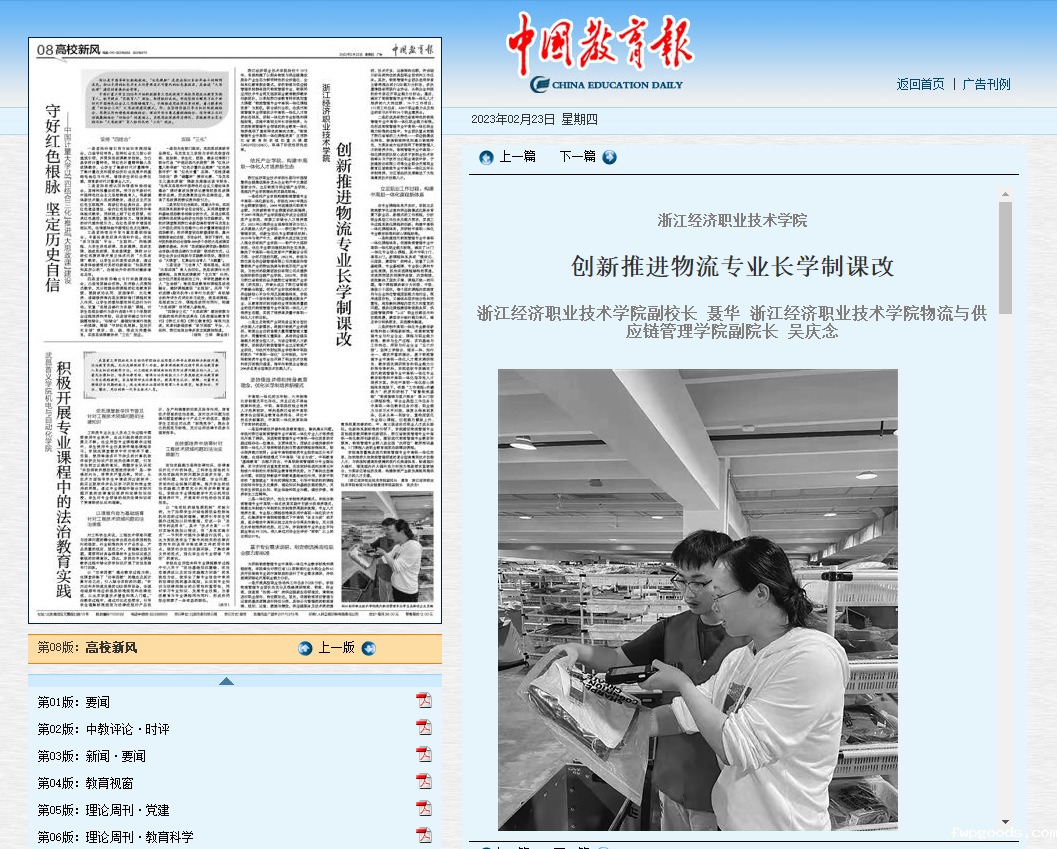Image resolution: width=1057 pixels, height=849 pixels.
Task: Open the 广告刊例 link
Action: click(986, 84)
